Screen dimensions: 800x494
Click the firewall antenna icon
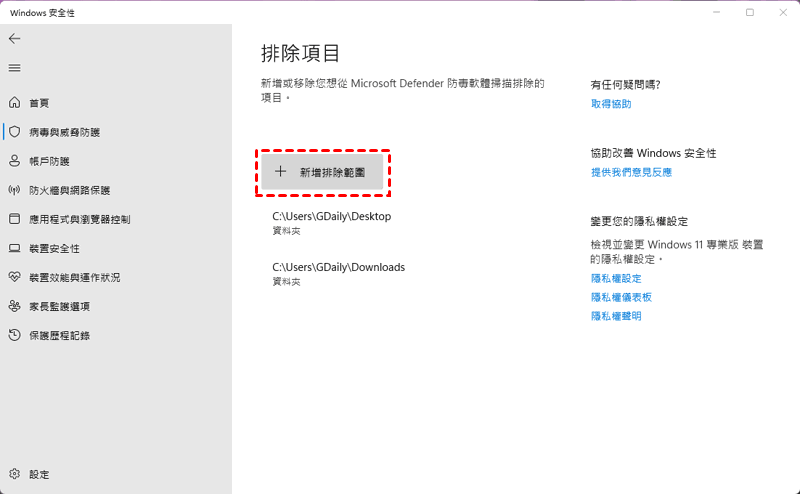click(x=14, y=190)
